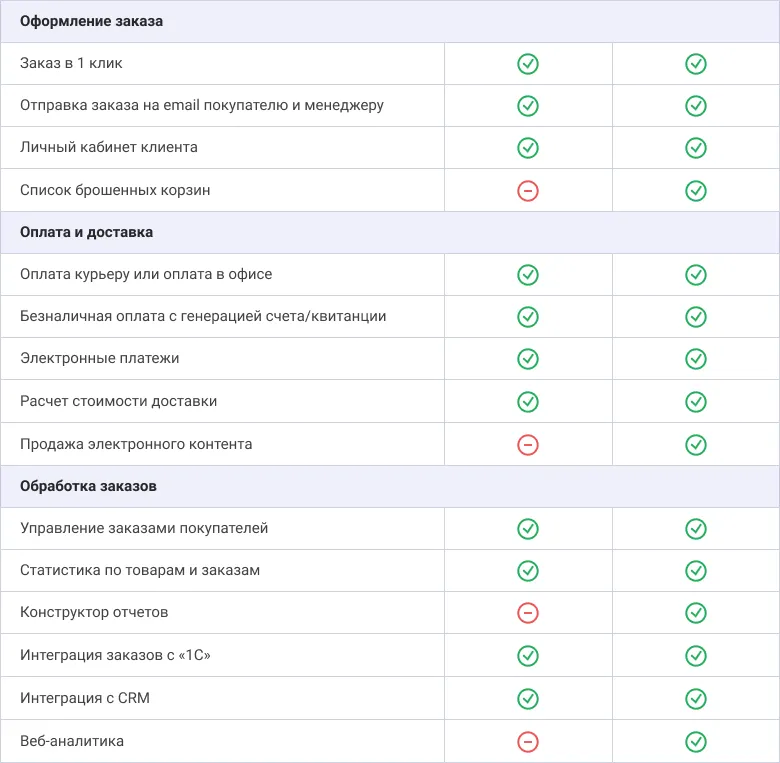Screen dimensions: 780x763
Task: Click the Интеграция с CRM row label
Action: [x=85, y=698]
